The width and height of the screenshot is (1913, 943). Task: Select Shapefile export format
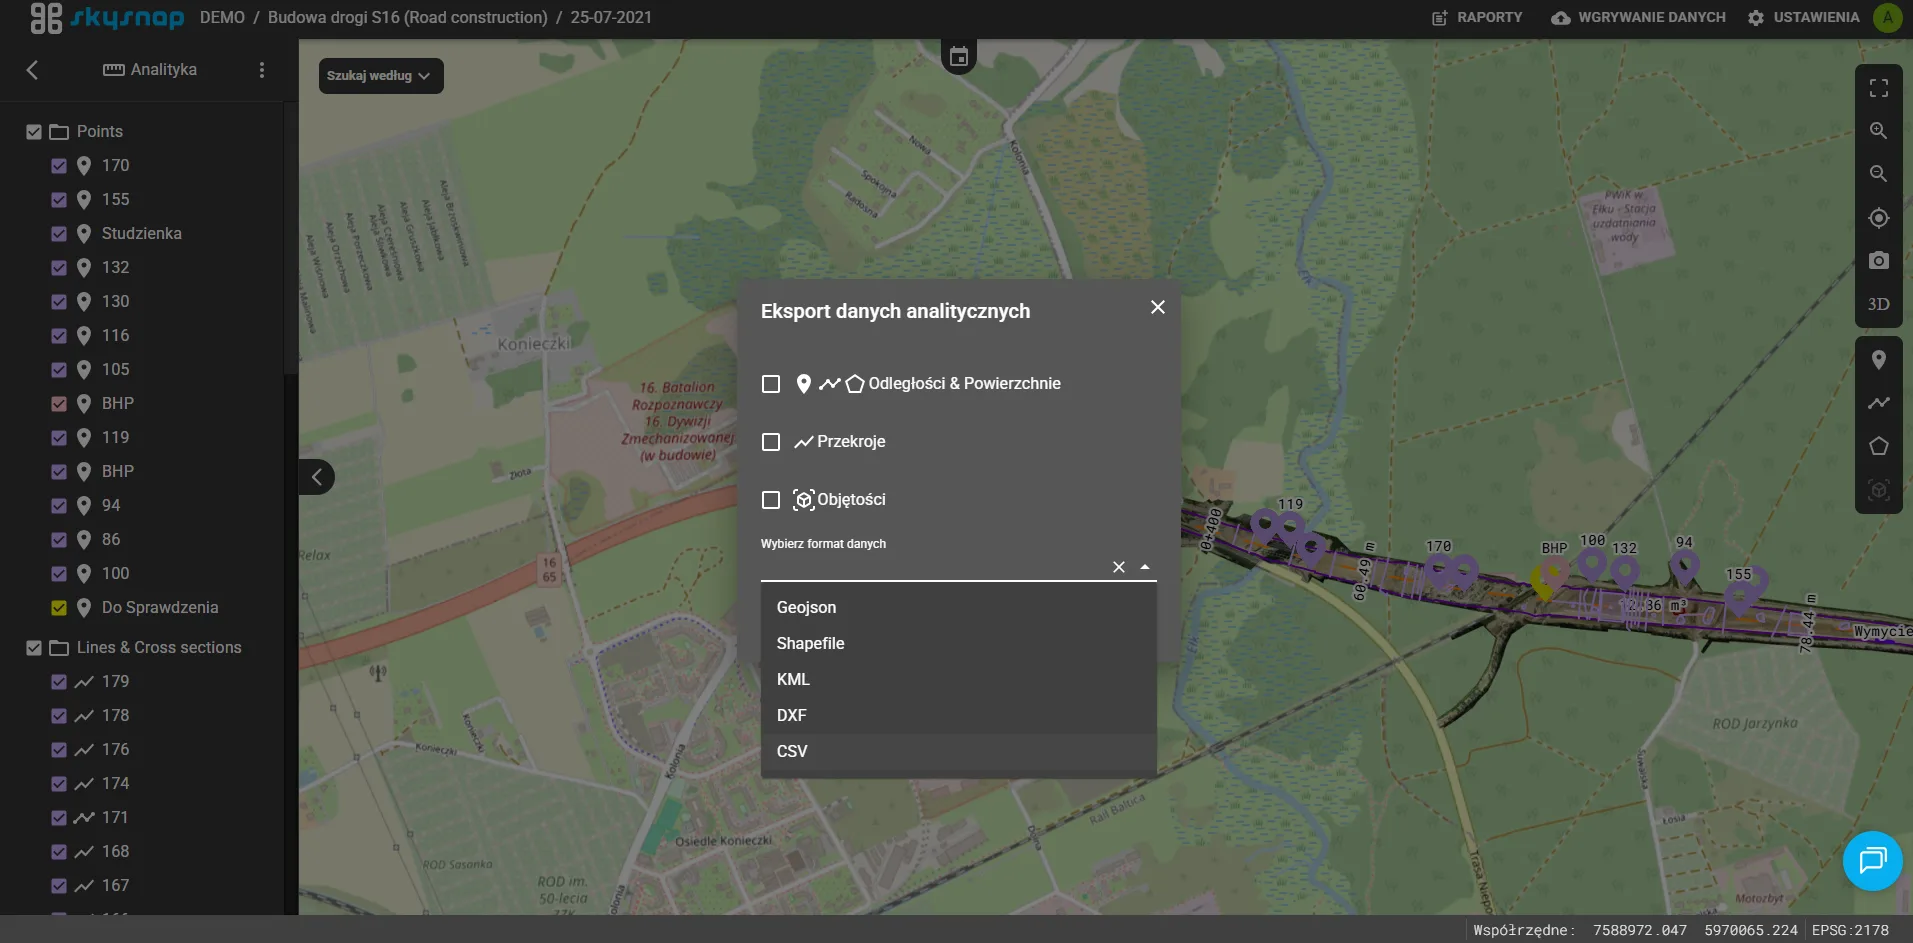pos(810,643)
